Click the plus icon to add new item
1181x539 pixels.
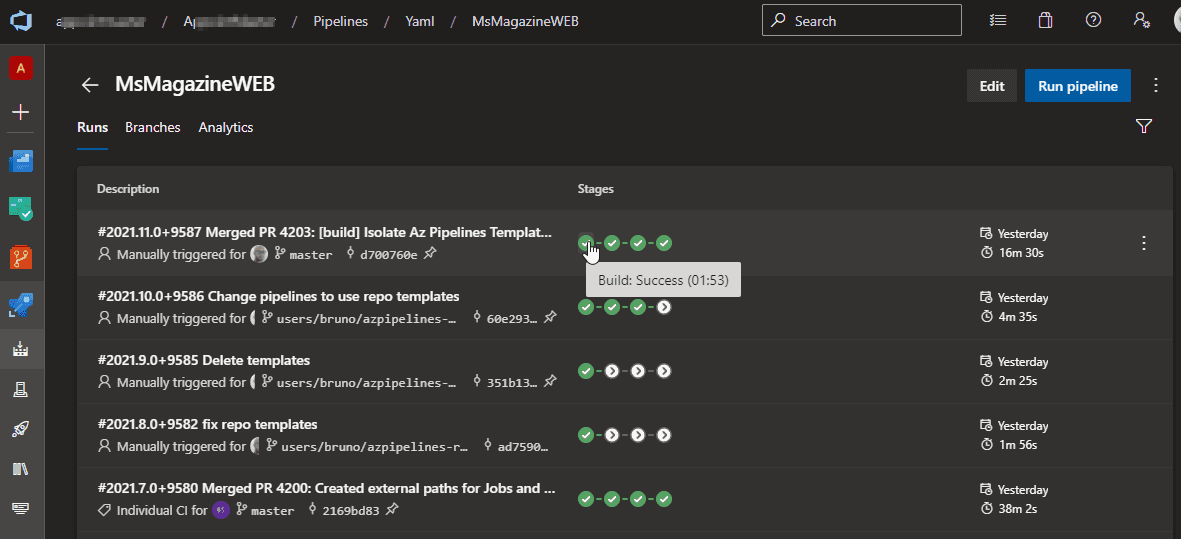[21, 112]
